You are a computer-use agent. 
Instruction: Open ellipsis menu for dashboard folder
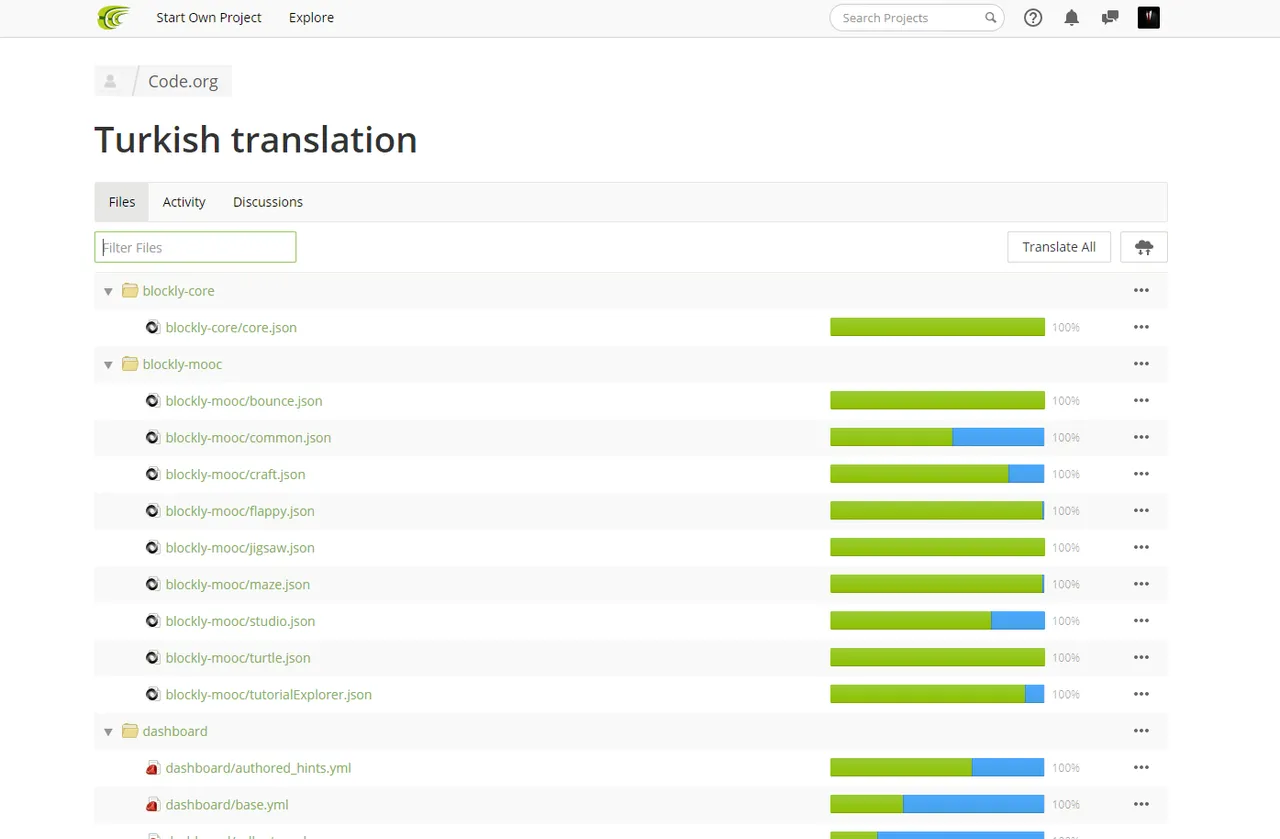coord(1141,731)
